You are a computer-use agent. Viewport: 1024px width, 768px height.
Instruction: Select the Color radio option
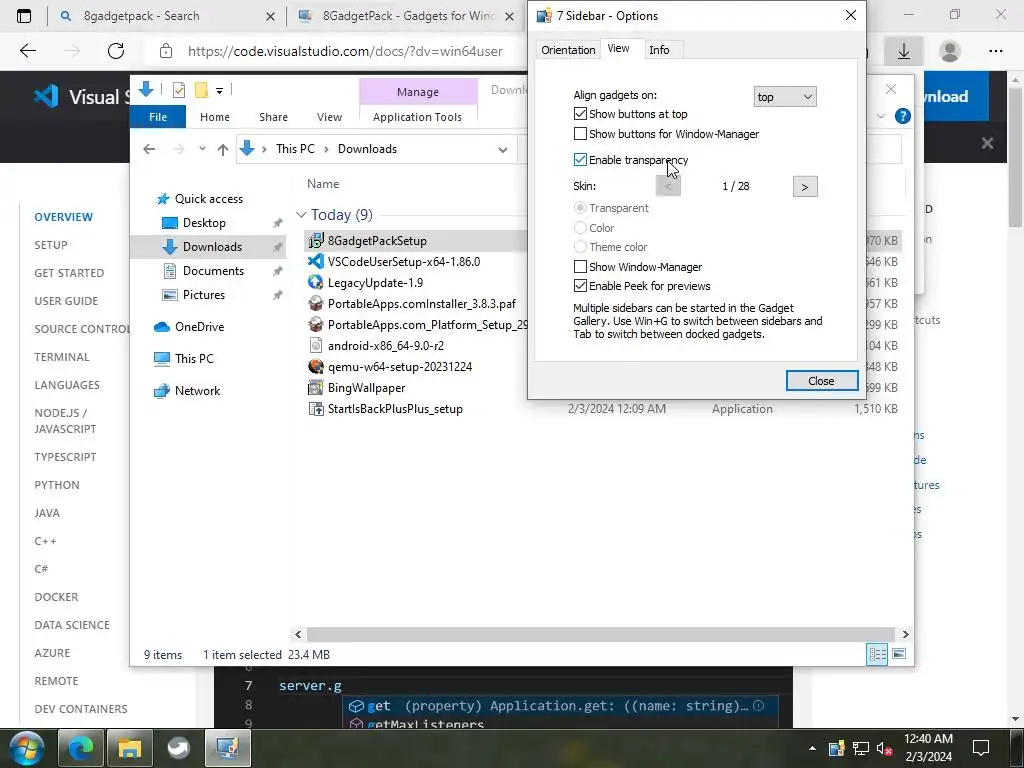(x=580, y=228)
